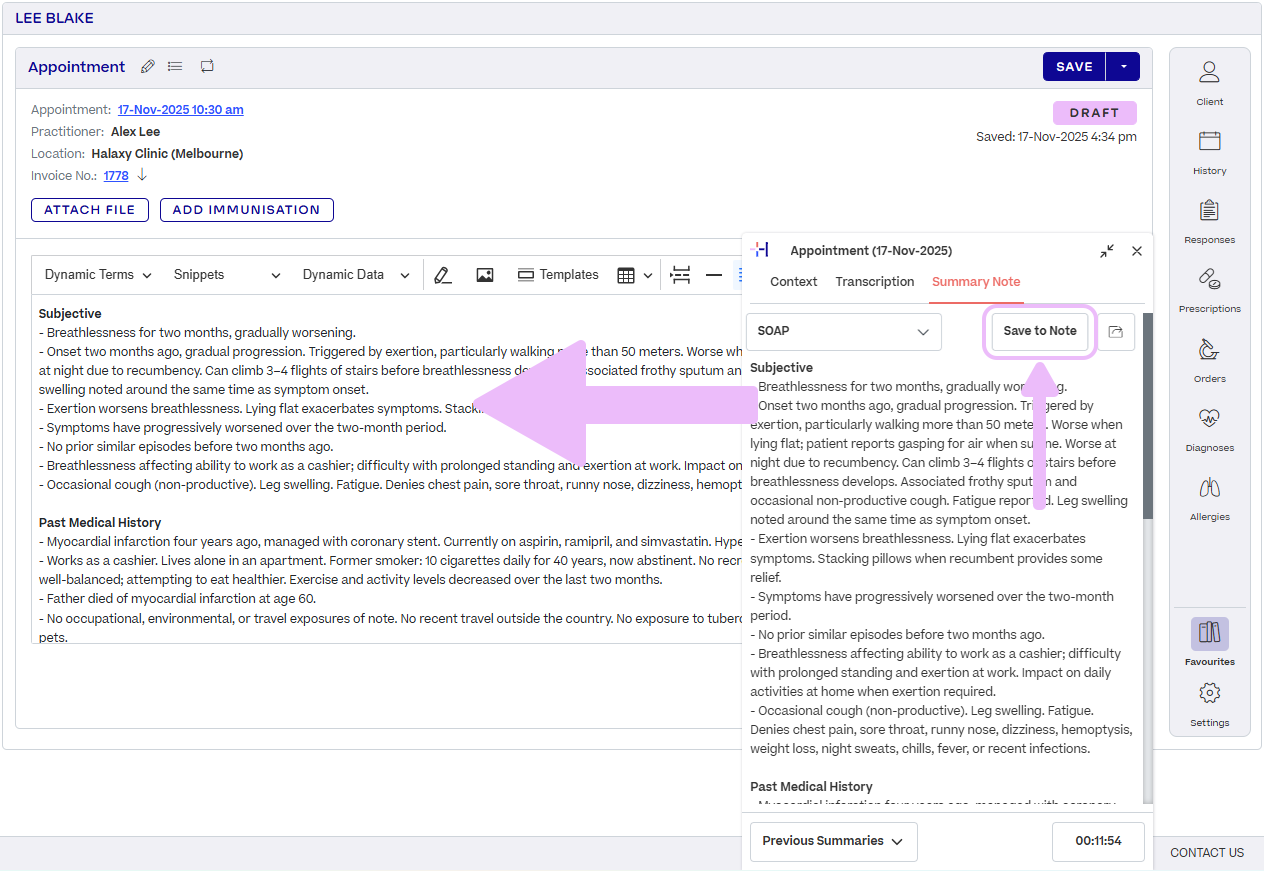1264x871 pixels.
Task: Expand the Previous Summaries dropdown
Action: click(x=834, y=841)
